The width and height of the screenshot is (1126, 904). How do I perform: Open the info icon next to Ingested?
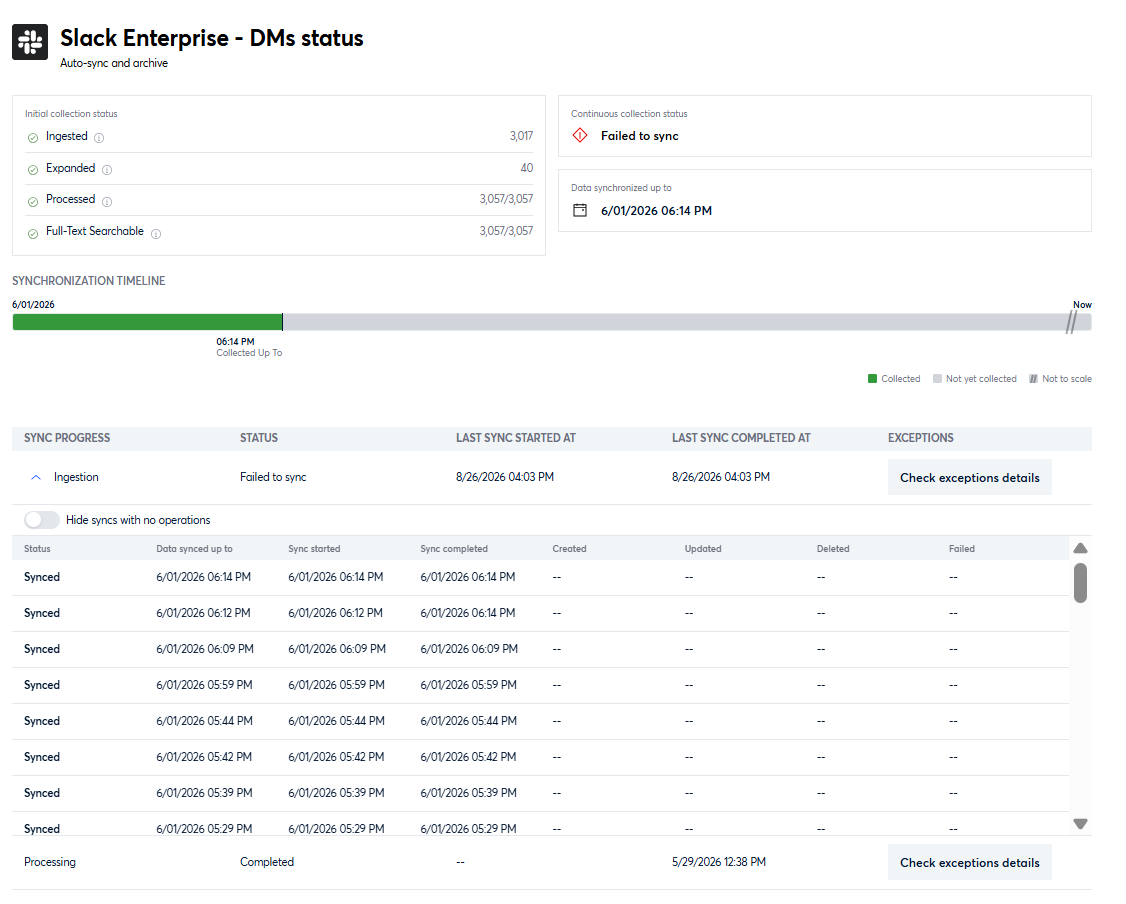pyautogui.click(x=99, y=138)
